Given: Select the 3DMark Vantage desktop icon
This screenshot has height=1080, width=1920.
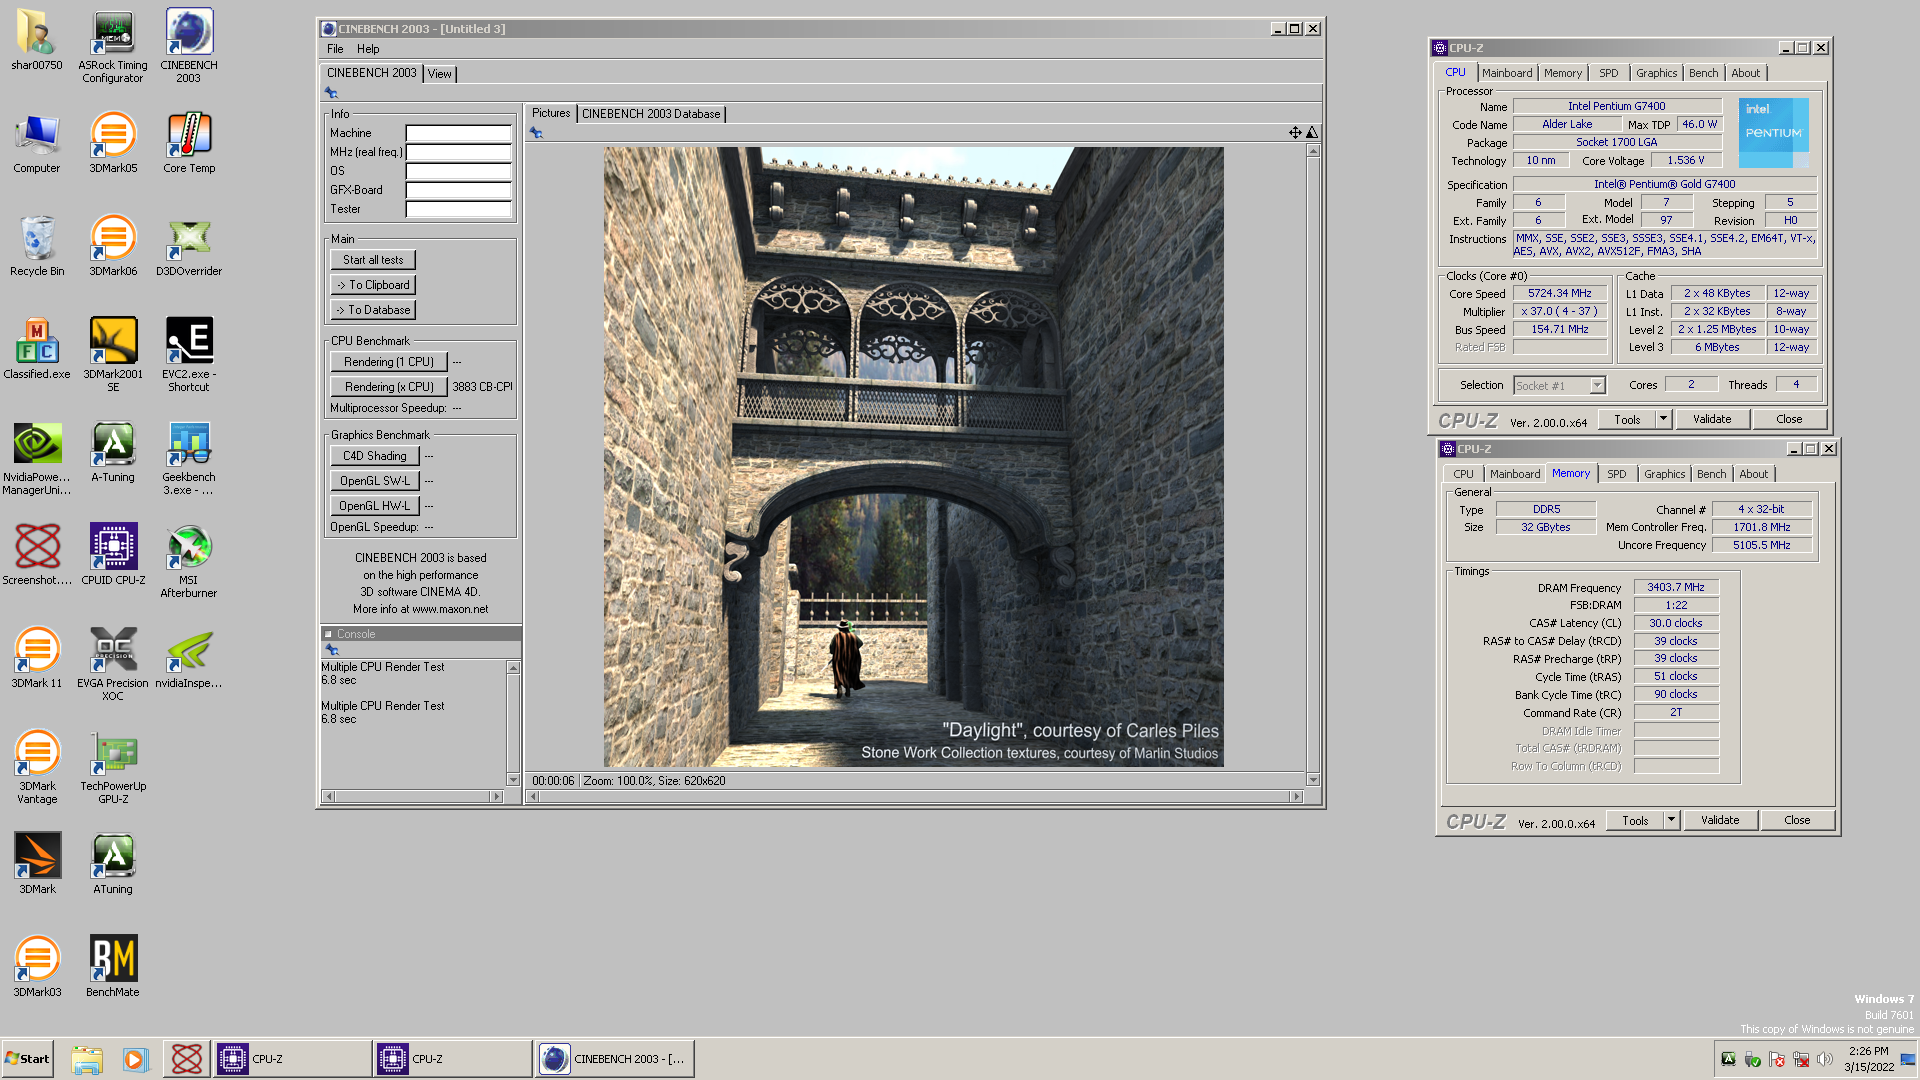Looking at the screenshot, I should click(37, 766).
